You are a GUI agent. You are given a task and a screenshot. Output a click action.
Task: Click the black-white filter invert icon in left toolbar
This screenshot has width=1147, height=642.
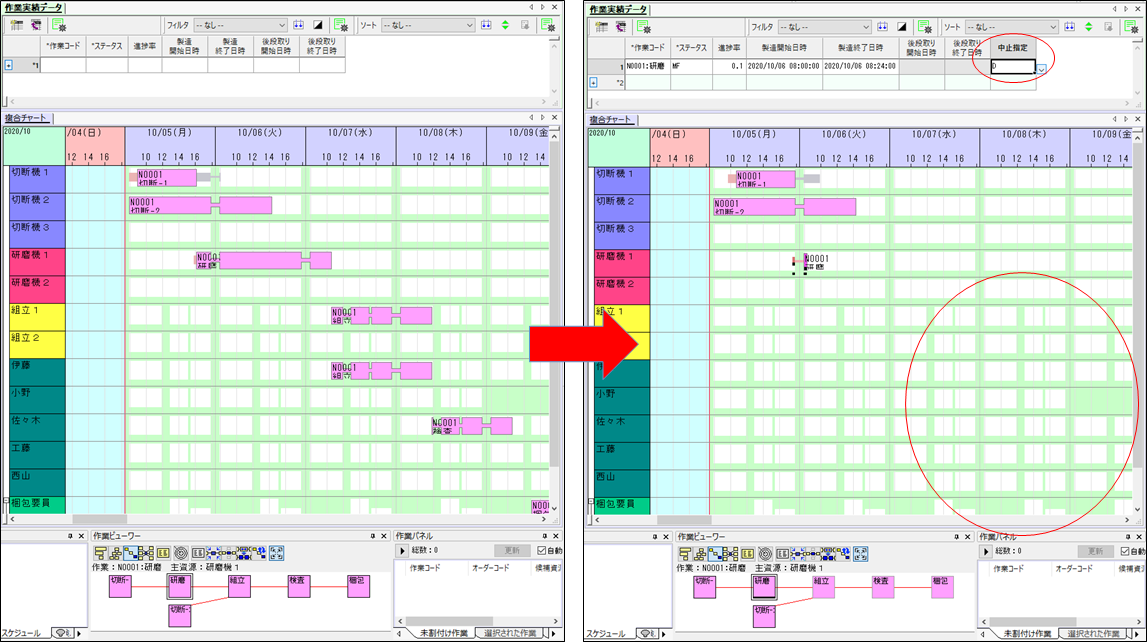319,25
